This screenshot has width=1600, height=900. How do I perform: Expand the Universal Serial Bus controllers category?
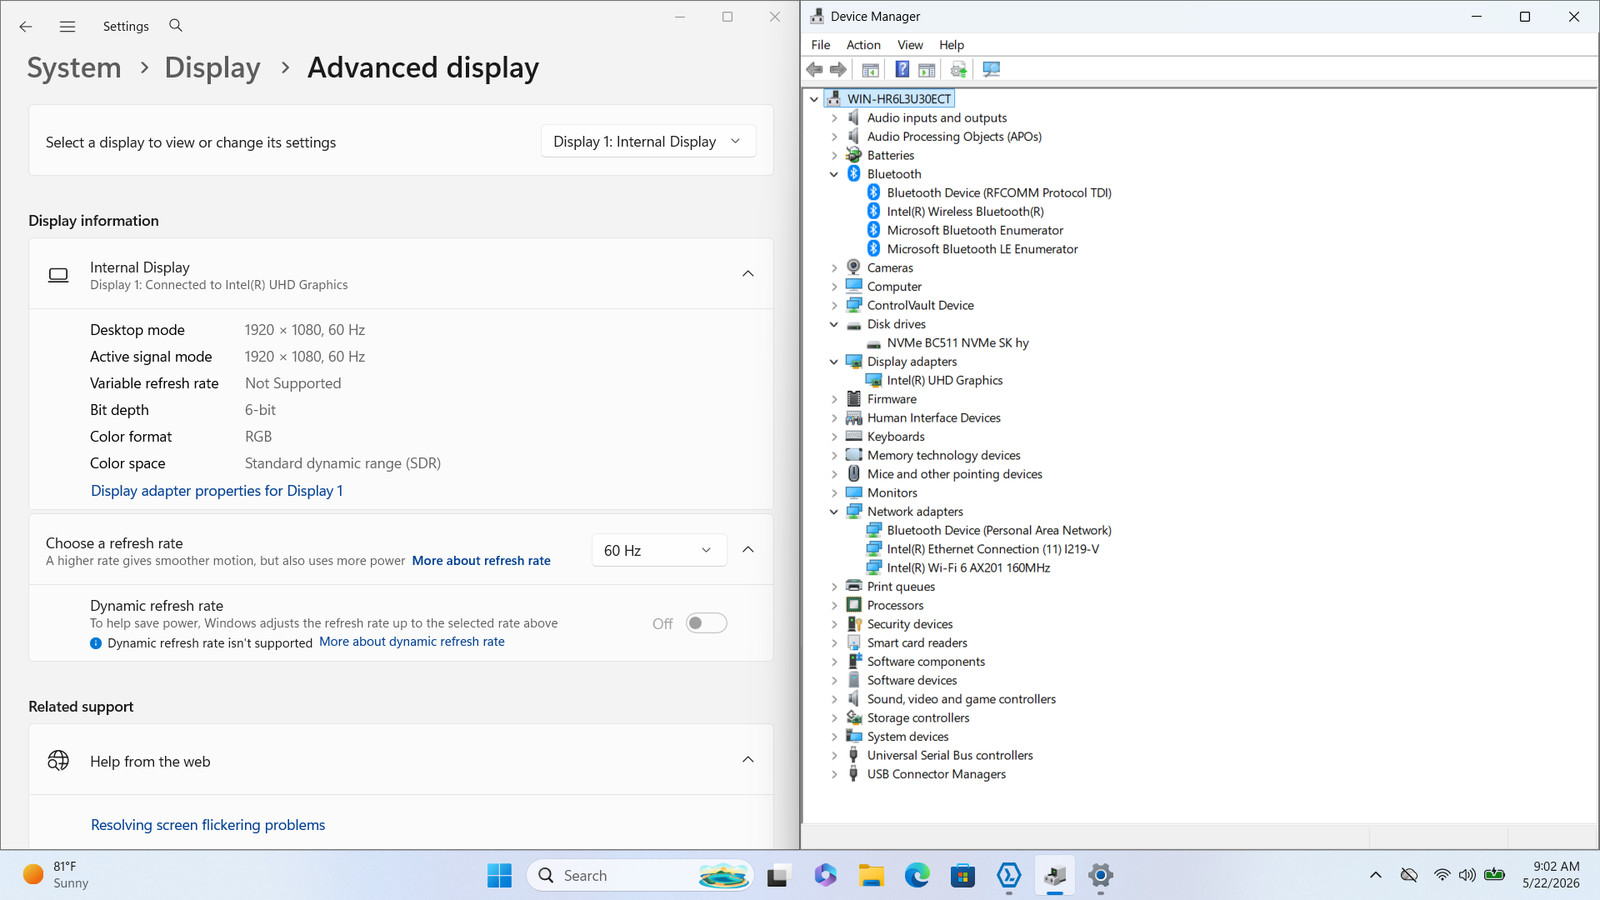(x=834, y=755)
